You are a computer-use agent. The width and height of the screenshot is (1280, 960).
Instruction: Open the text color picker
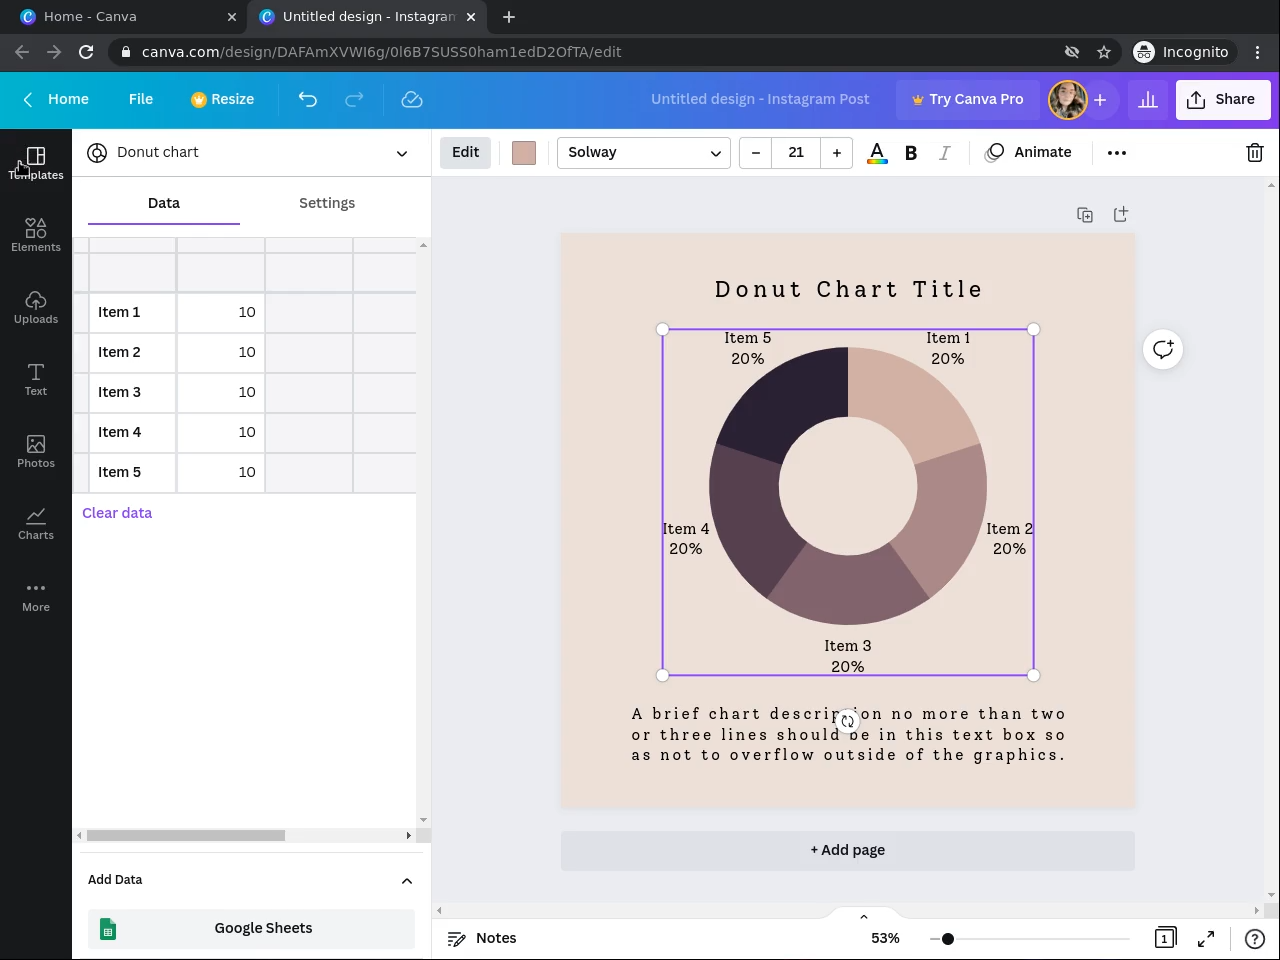click(877, 153)
